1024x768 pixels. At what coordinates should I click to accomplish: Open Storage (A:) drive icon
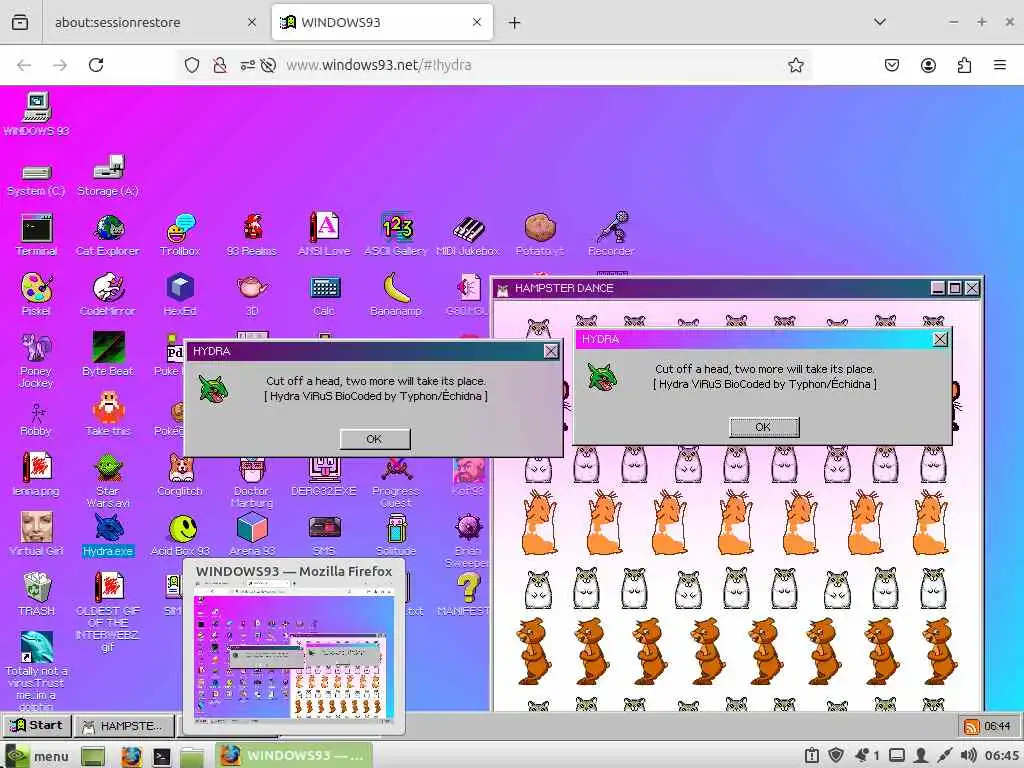click(x=108, y=175)
